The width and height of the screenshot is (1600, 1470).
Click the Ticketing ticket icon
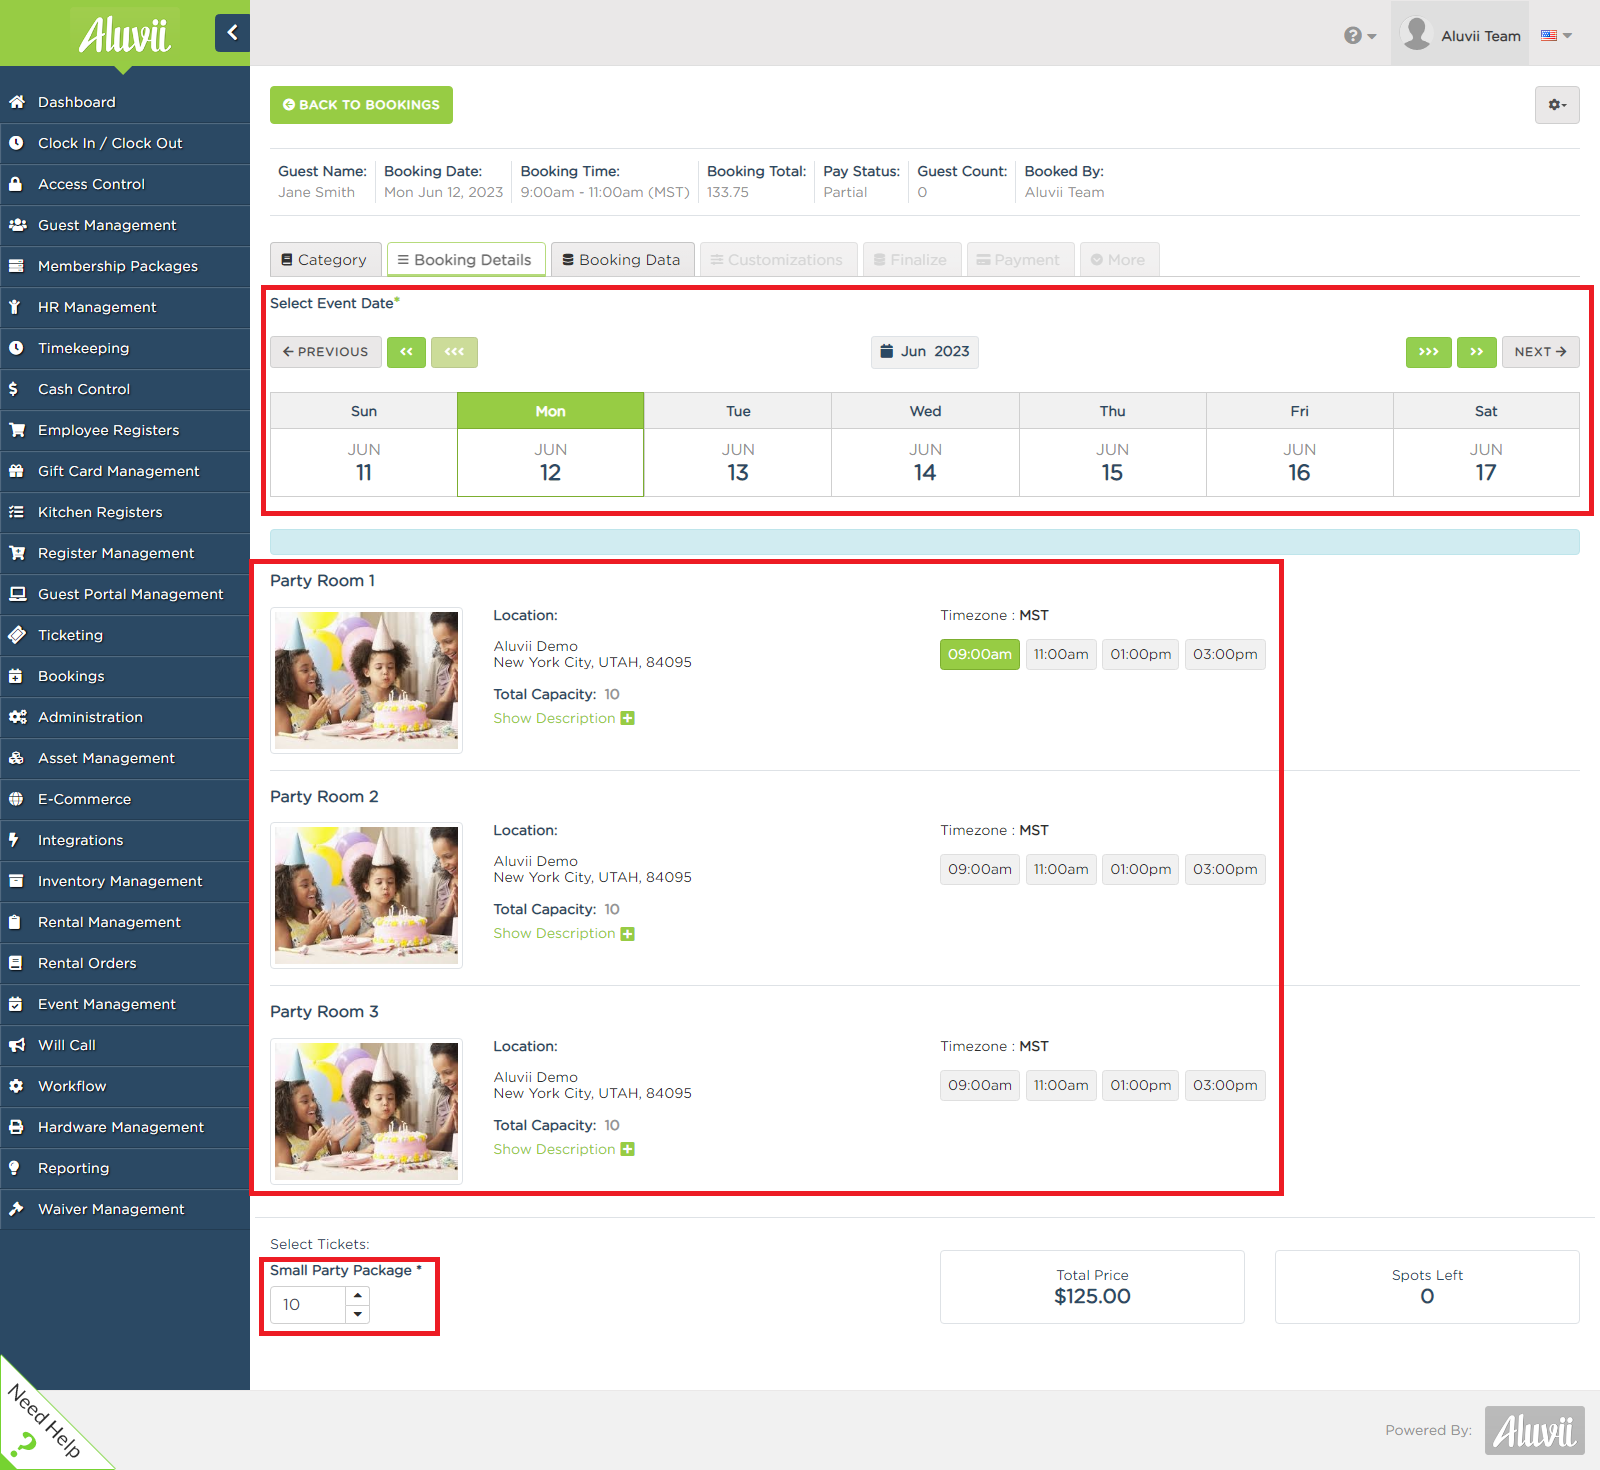(16, 635)
